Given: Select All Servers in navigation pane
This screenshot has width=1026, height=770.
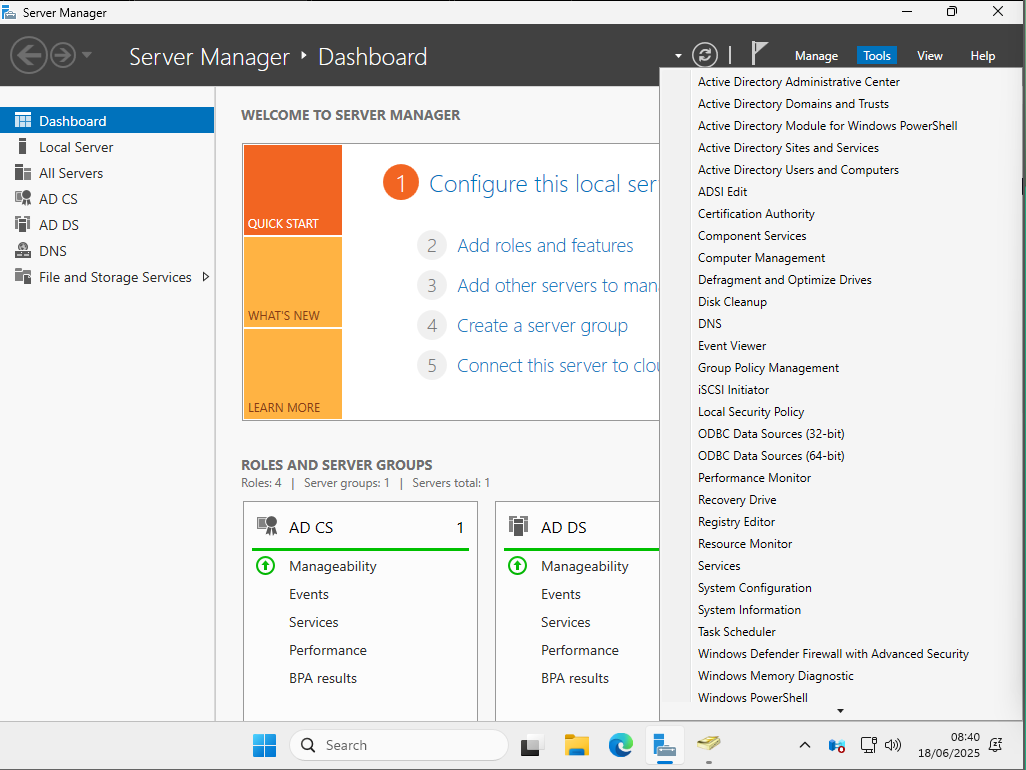Looking at the screenshot, I should [x=107, y=173].
